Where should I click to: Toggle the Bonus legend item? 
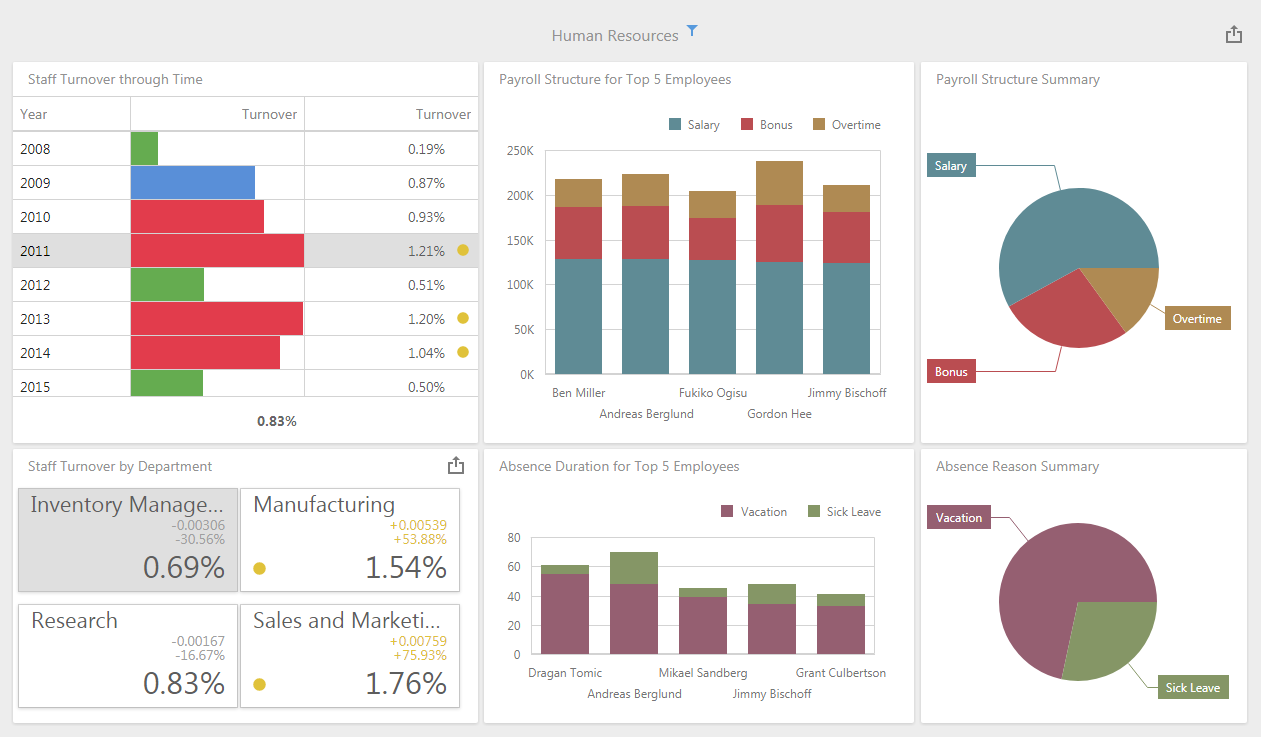tap(766, 125)
